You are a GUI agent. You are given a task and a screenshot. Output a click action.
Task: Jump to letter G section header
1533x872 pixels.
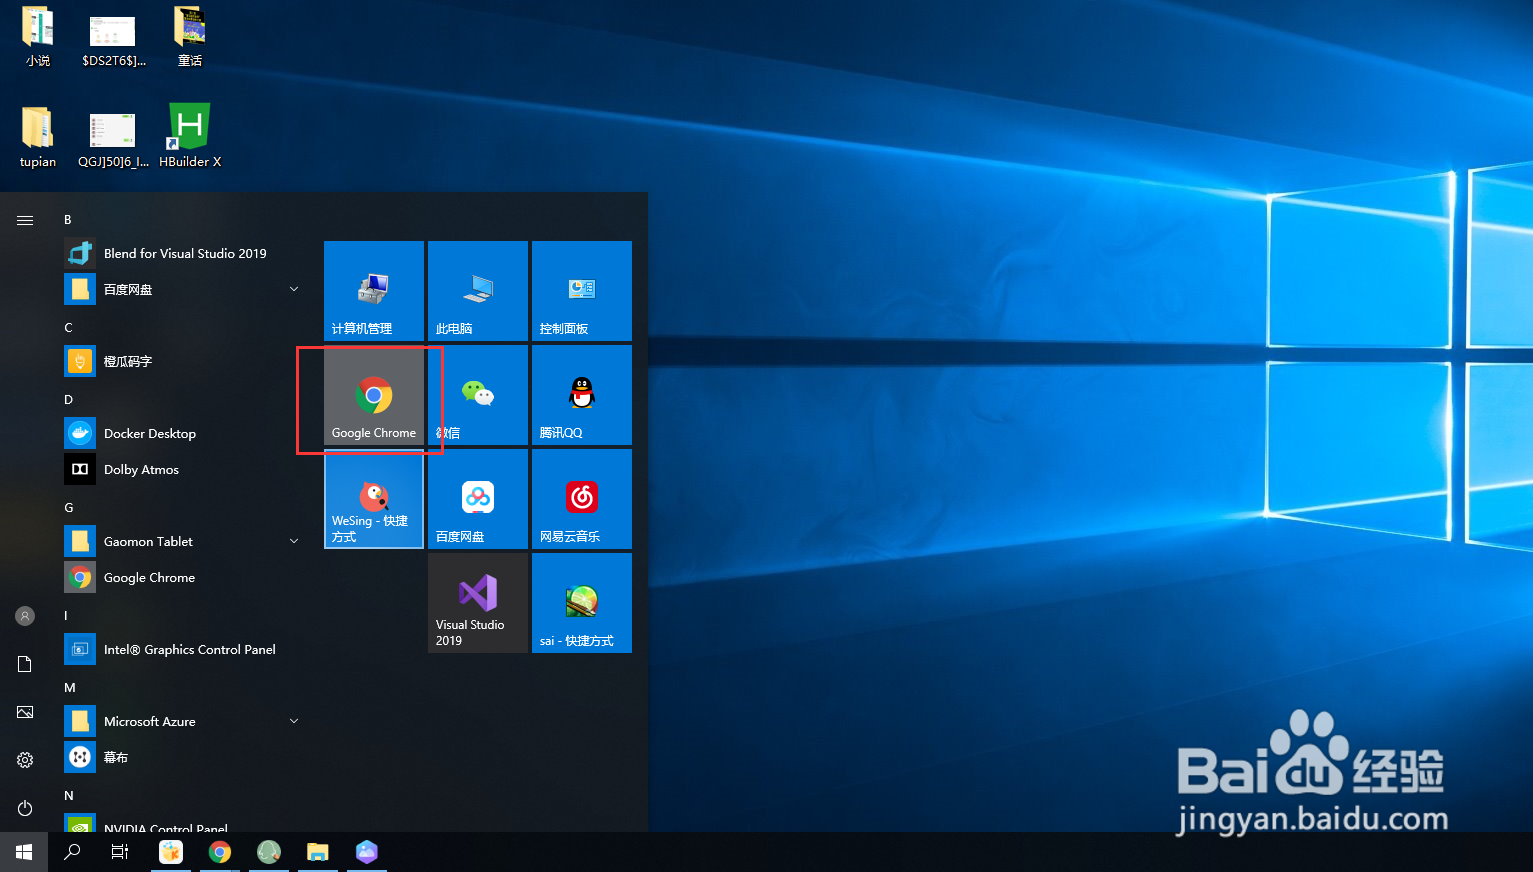click(x=68, y=508)
